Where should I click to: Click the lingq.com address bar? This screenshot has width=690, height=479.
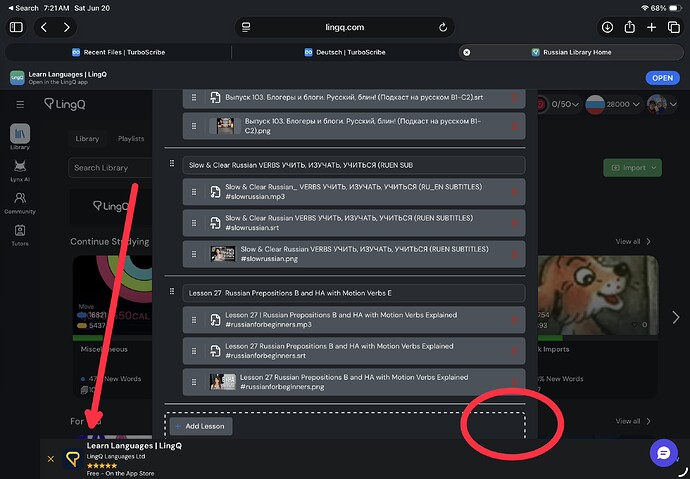(345, 27)
